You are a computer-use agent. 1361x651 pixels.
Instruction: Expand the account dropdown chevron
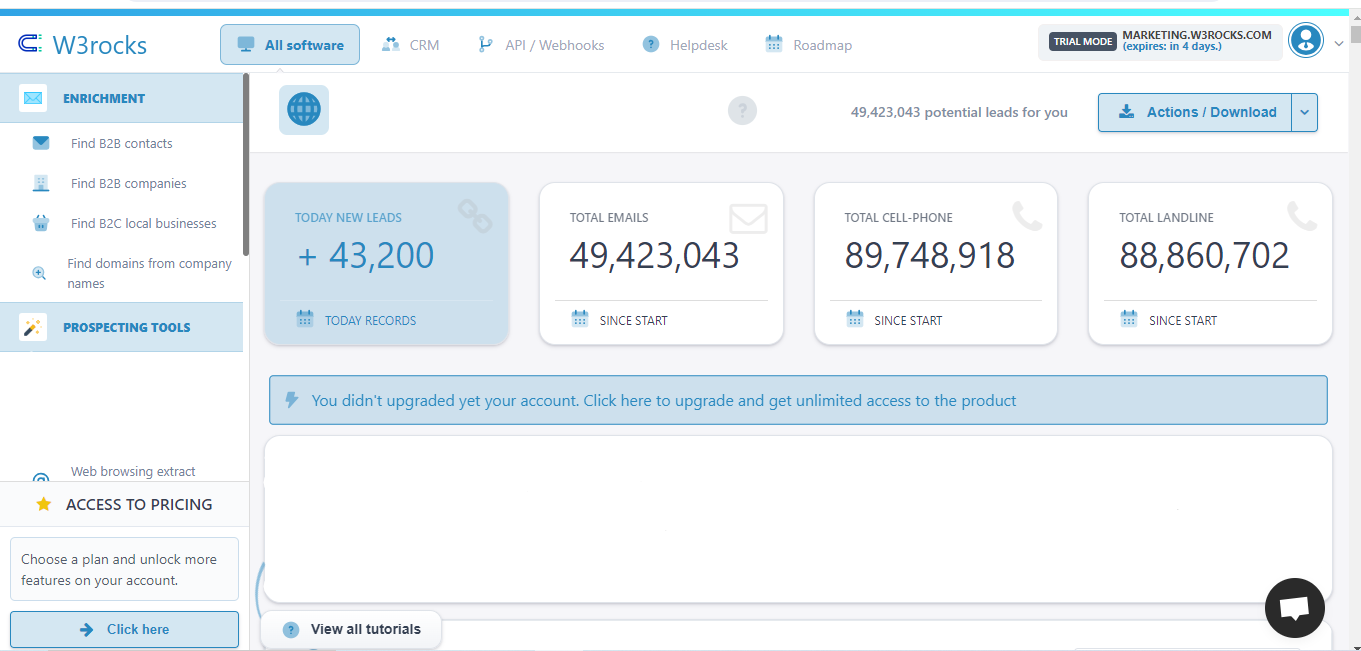click(x=1339, y=43)
